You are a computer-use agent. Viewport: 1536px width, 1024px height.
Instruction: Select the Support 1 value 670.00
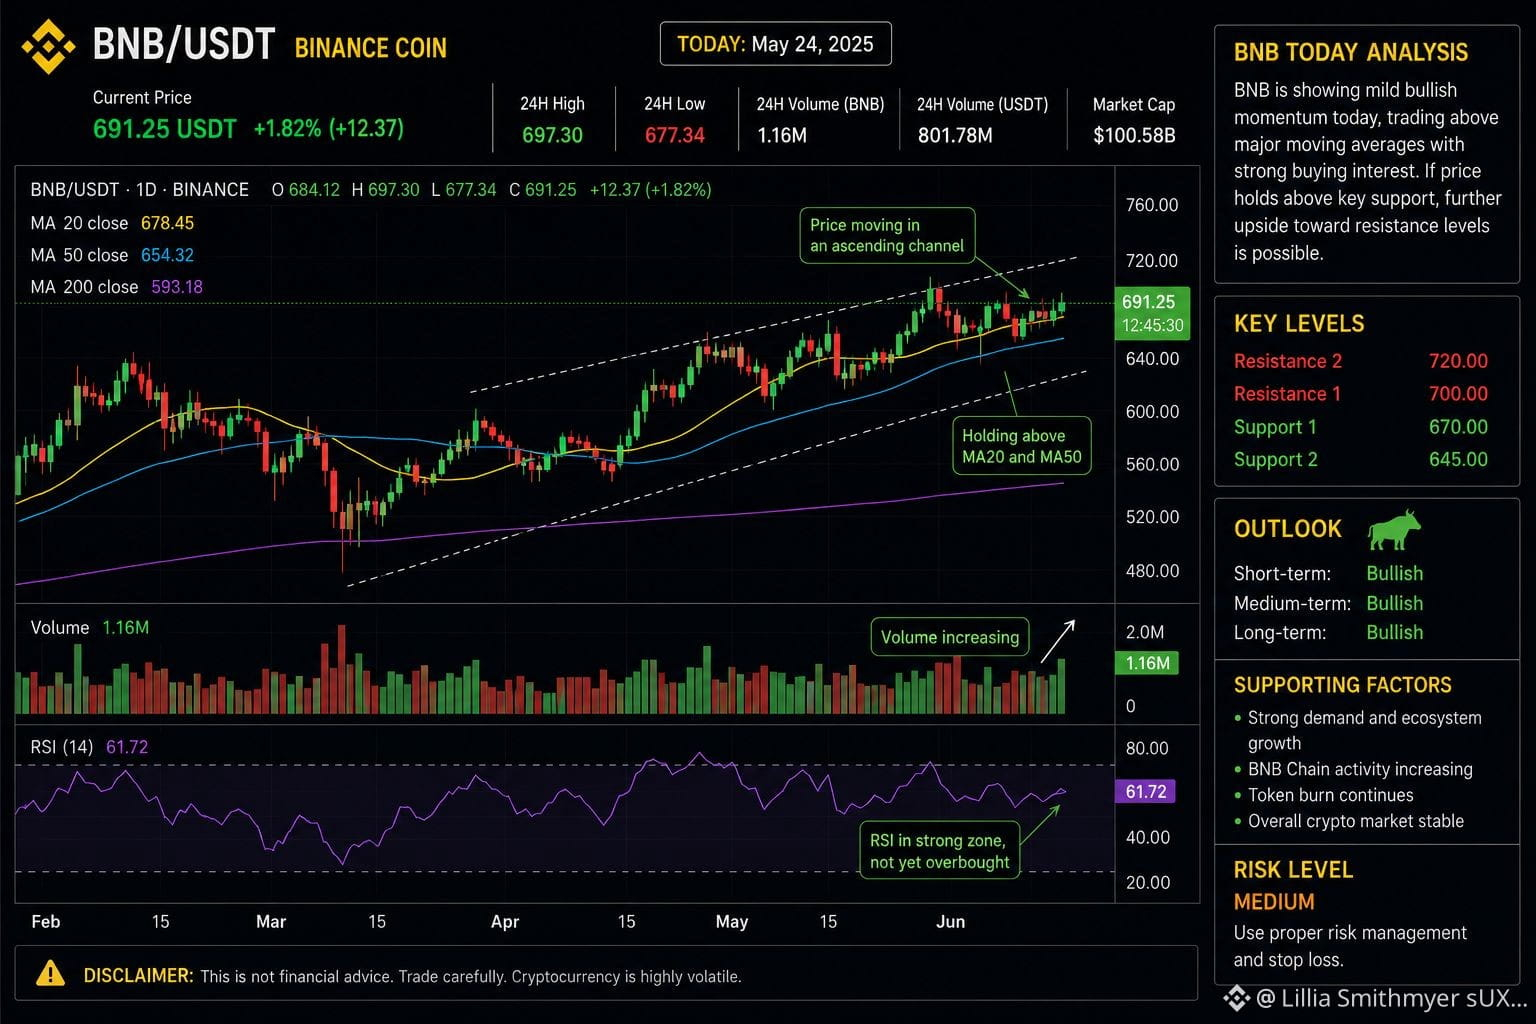[1458, 427]
